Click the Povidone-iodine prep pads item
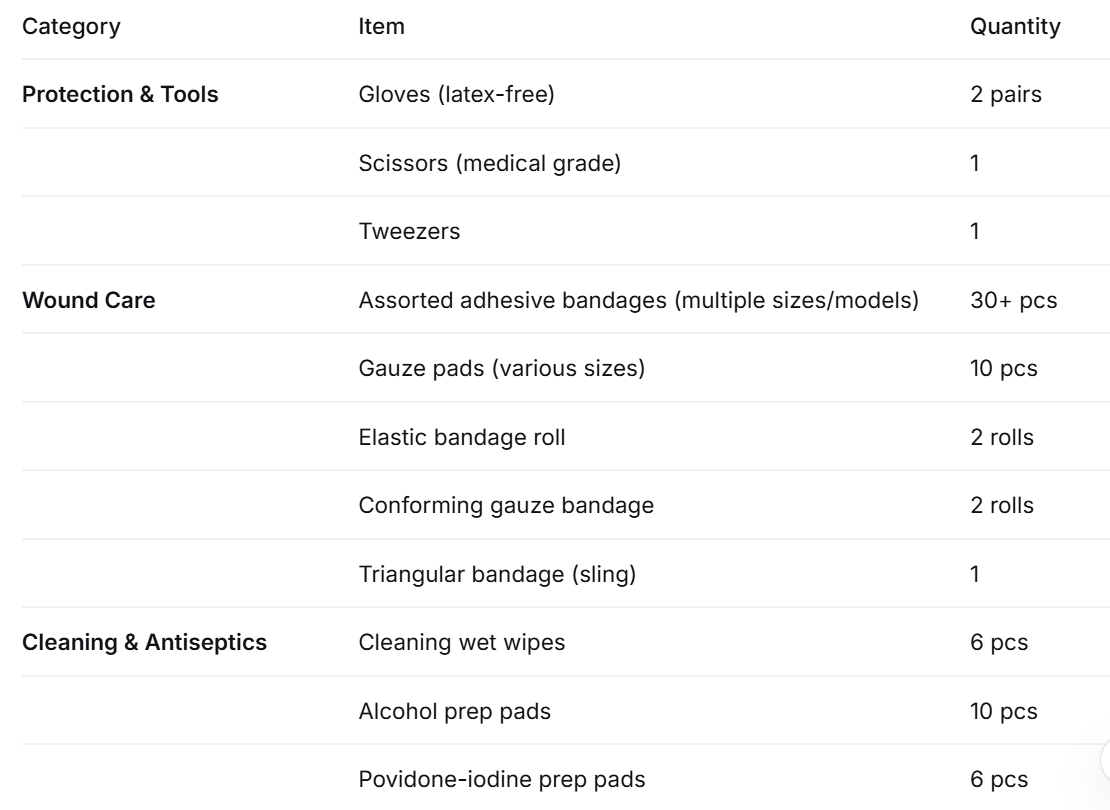1110x810 pixels. click(x=501, y=779)
